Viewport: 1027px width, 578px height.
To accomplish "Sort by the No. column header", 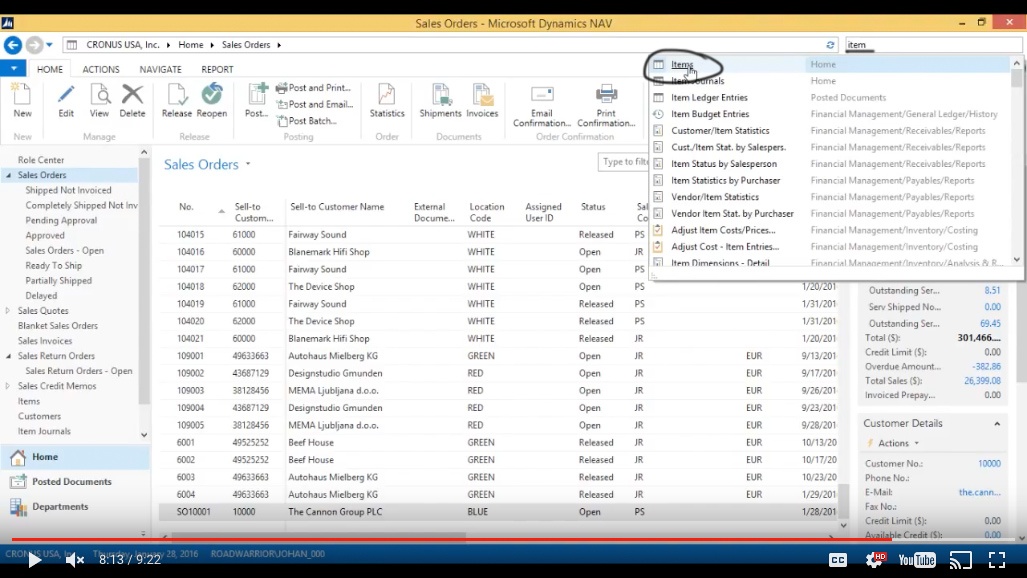I will pos(186,206).
